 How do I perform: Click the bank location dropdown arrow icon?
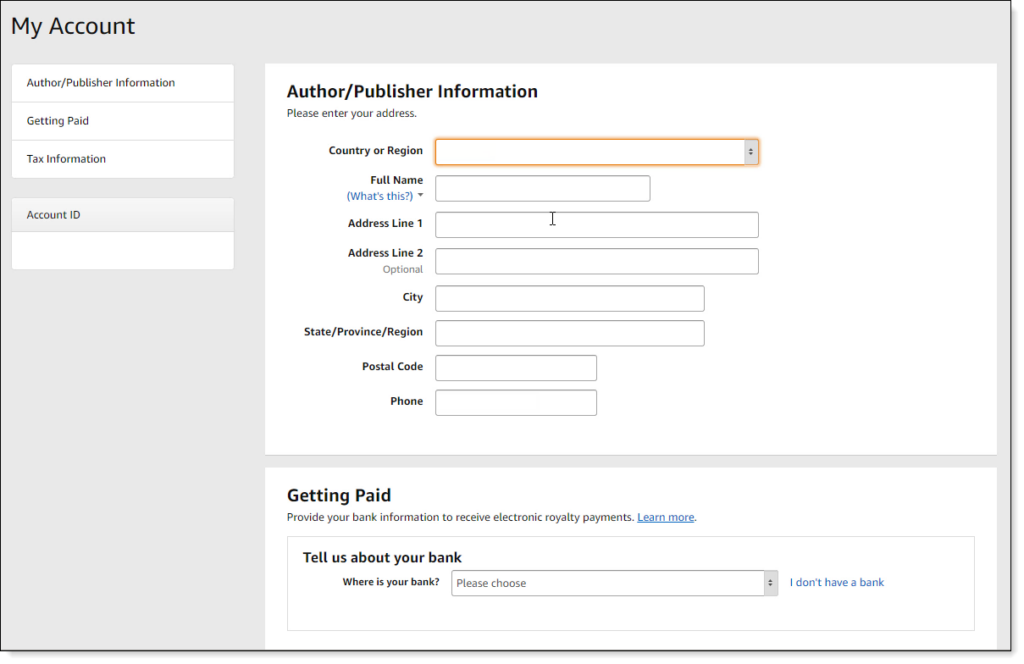[x=770, y=583]
